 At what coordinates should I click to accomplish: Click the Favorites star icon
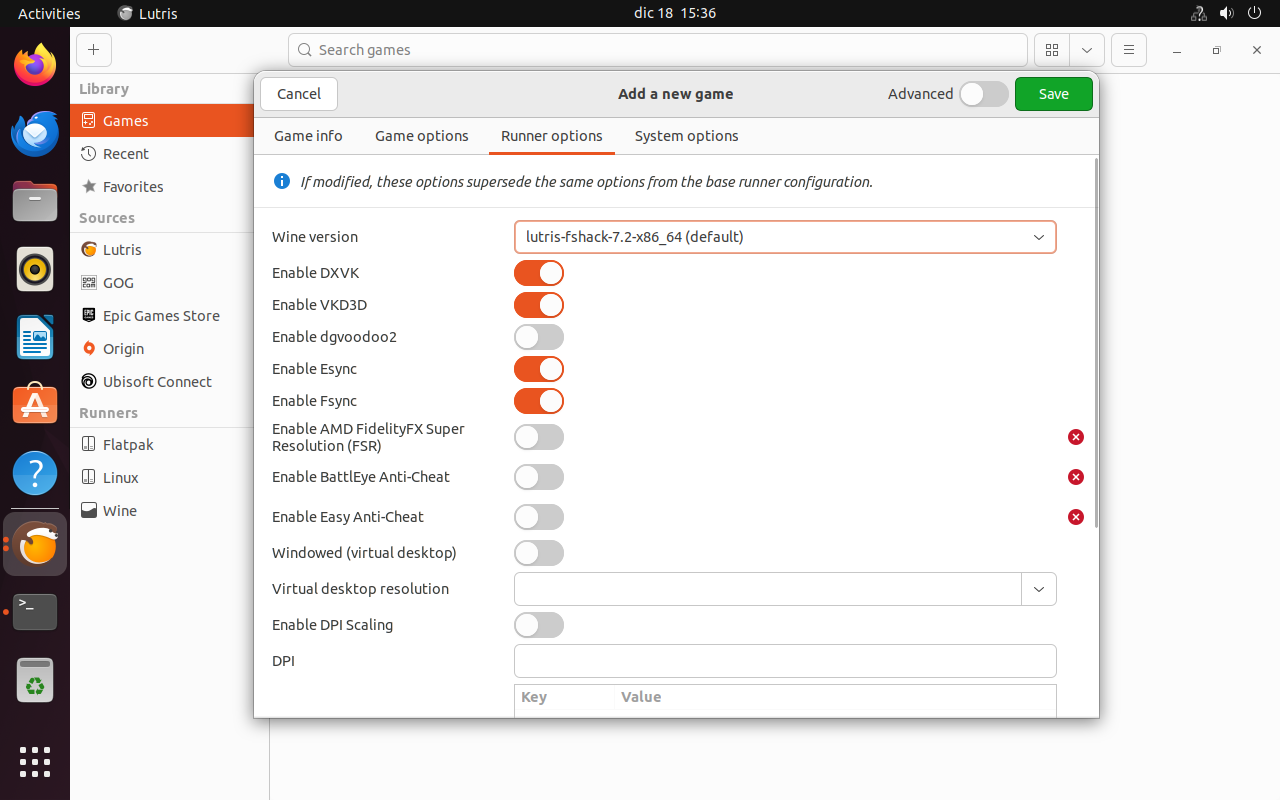coord(88,187)
